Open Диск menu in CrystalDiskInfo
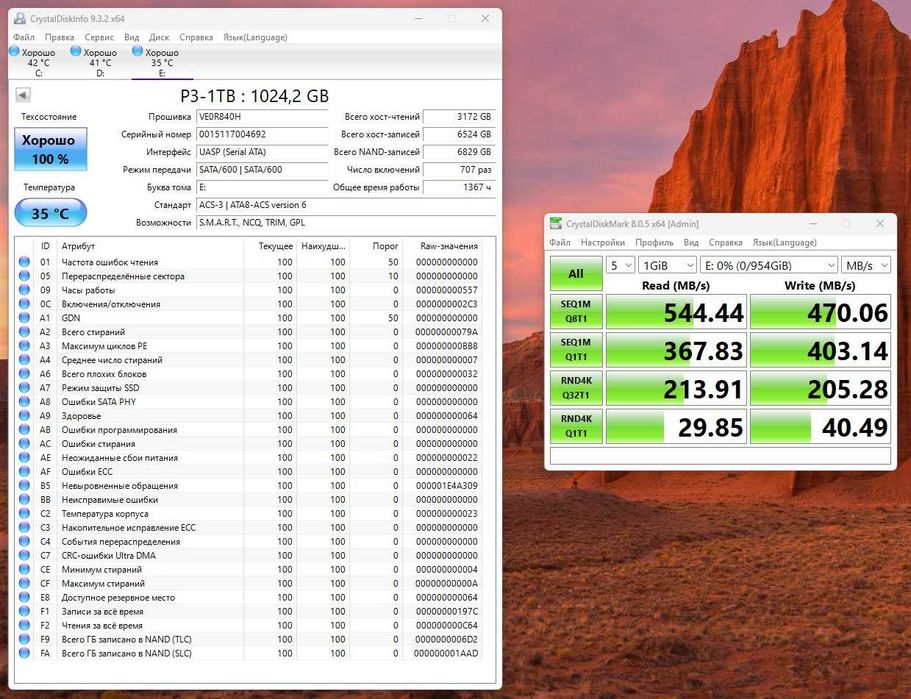The image size is (911, 699). click(159, 37)
